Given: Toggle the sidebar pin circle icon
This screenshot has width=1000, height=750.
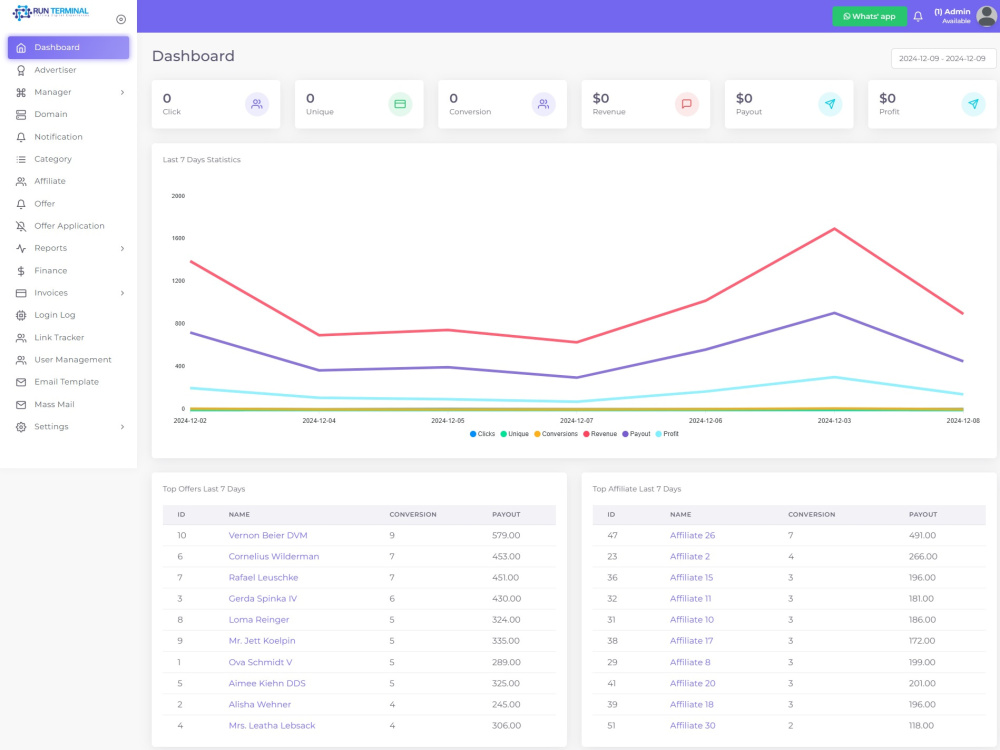Looking at the screenshot, I should (121, 20).
